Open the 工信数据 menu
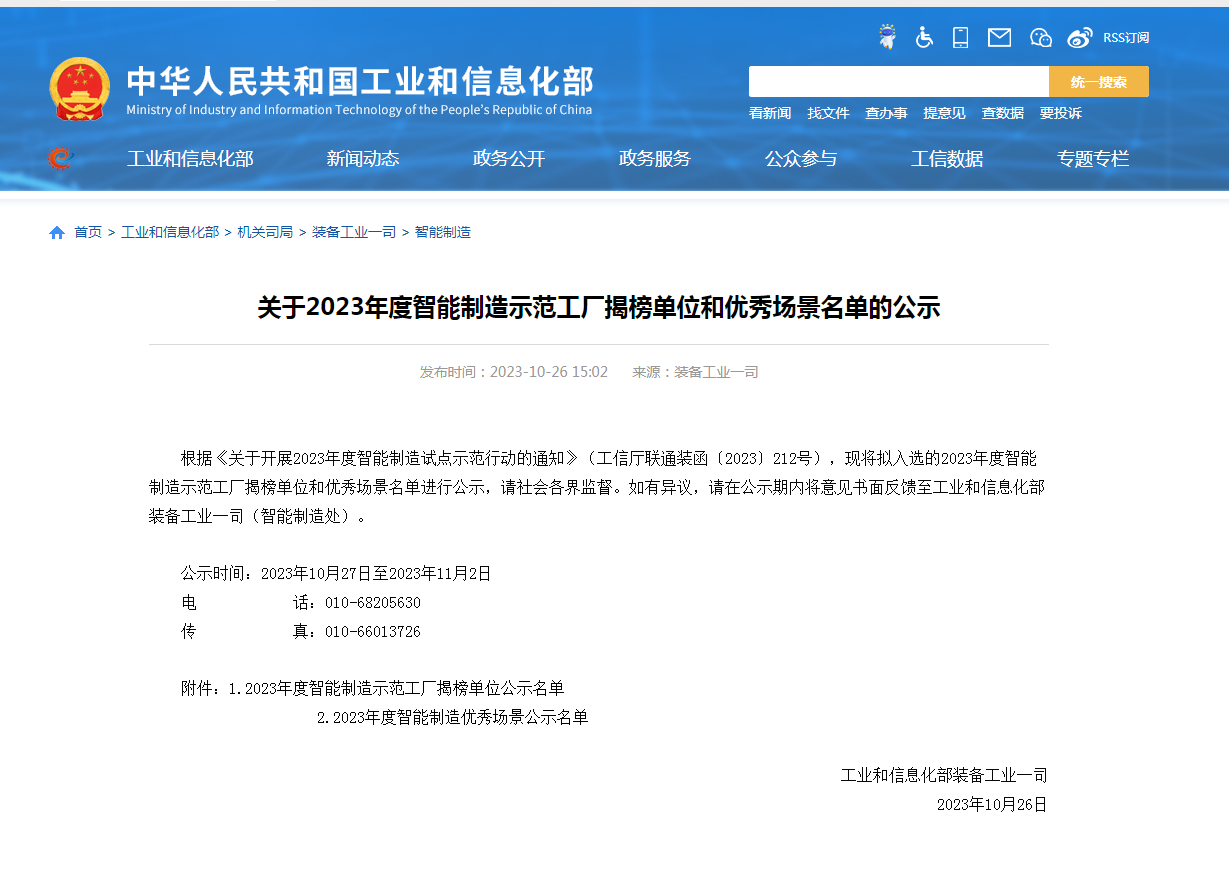1229x875 pixels. pos(948,158)
